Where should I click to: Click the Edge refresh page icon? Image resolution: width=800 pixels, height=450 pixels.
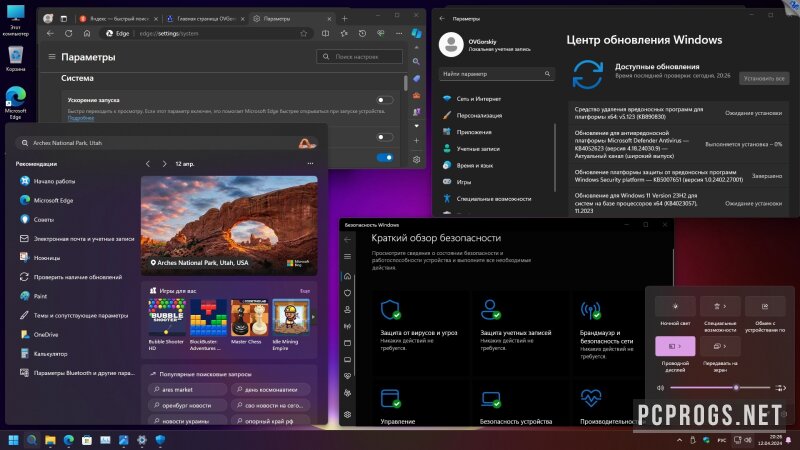click(68, 33)
